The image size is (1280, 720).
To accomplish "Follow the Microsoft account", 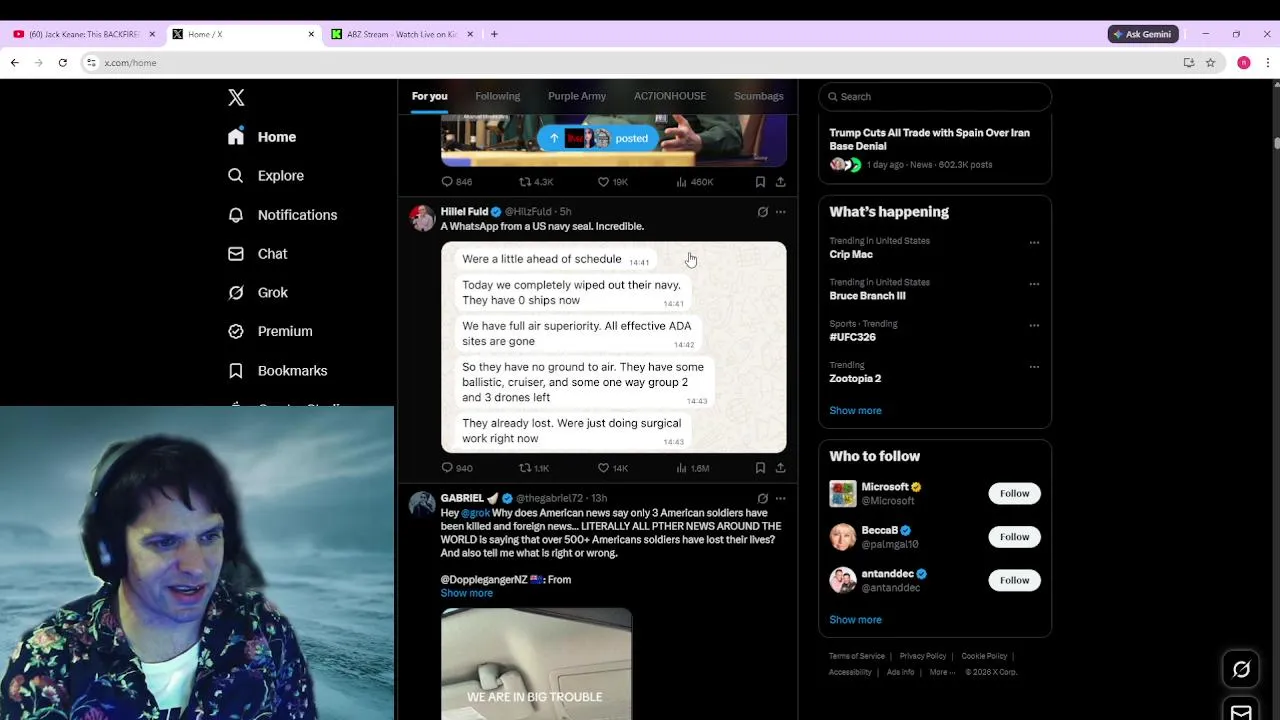I will [x=1014, y=493].
